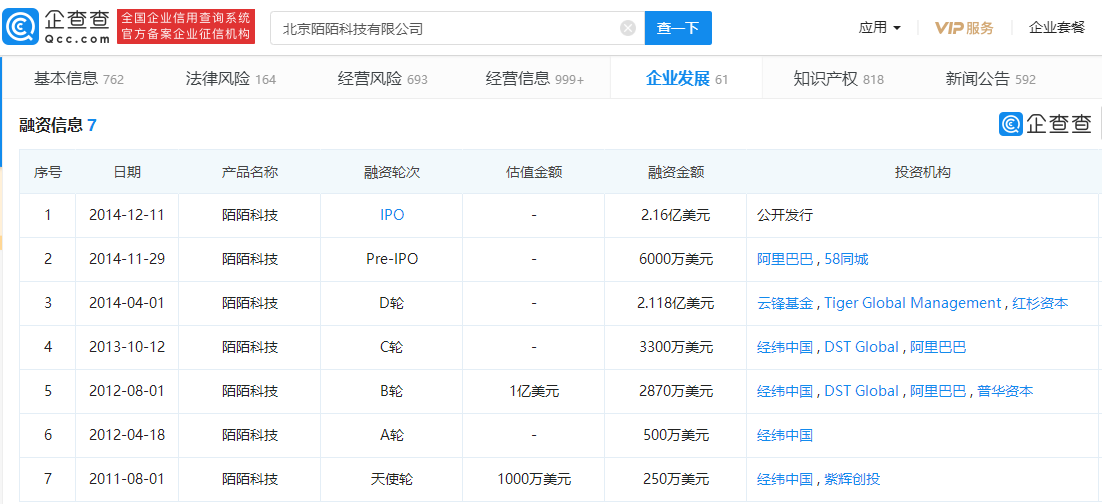Click the IPO financing round link
This screenshot has width=1102, height=504.
click(392, 215)
